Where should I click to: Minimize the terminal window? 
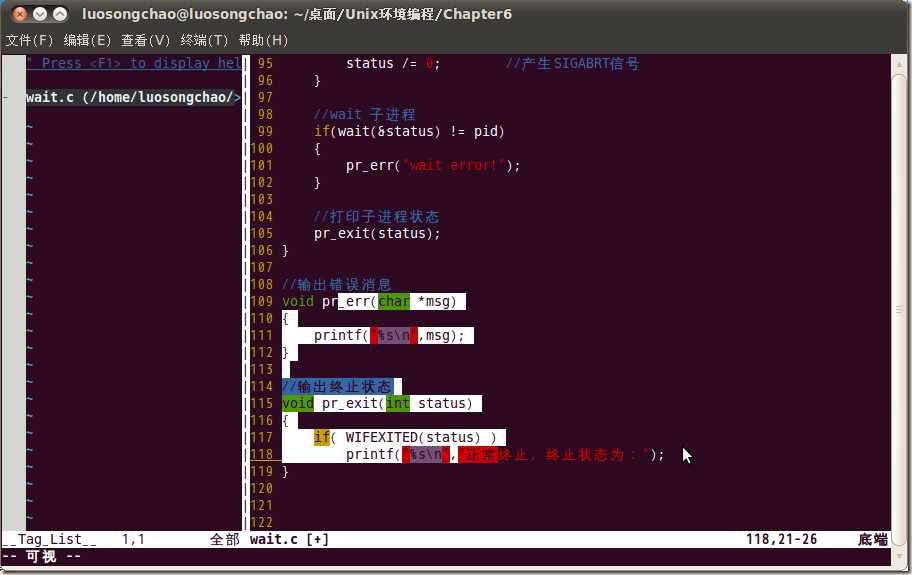pos(40,14)
